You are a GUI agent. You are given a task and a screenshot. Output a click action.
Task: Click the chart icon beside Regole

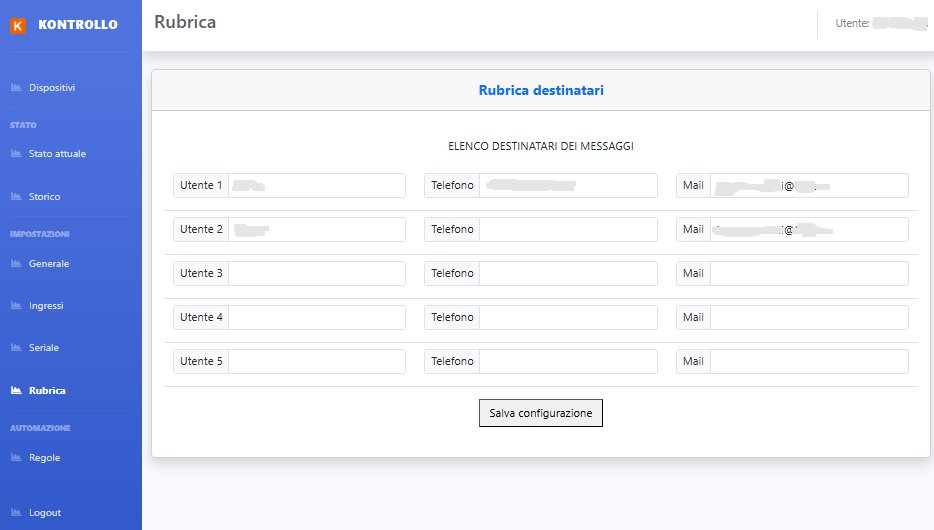[16, 457]
